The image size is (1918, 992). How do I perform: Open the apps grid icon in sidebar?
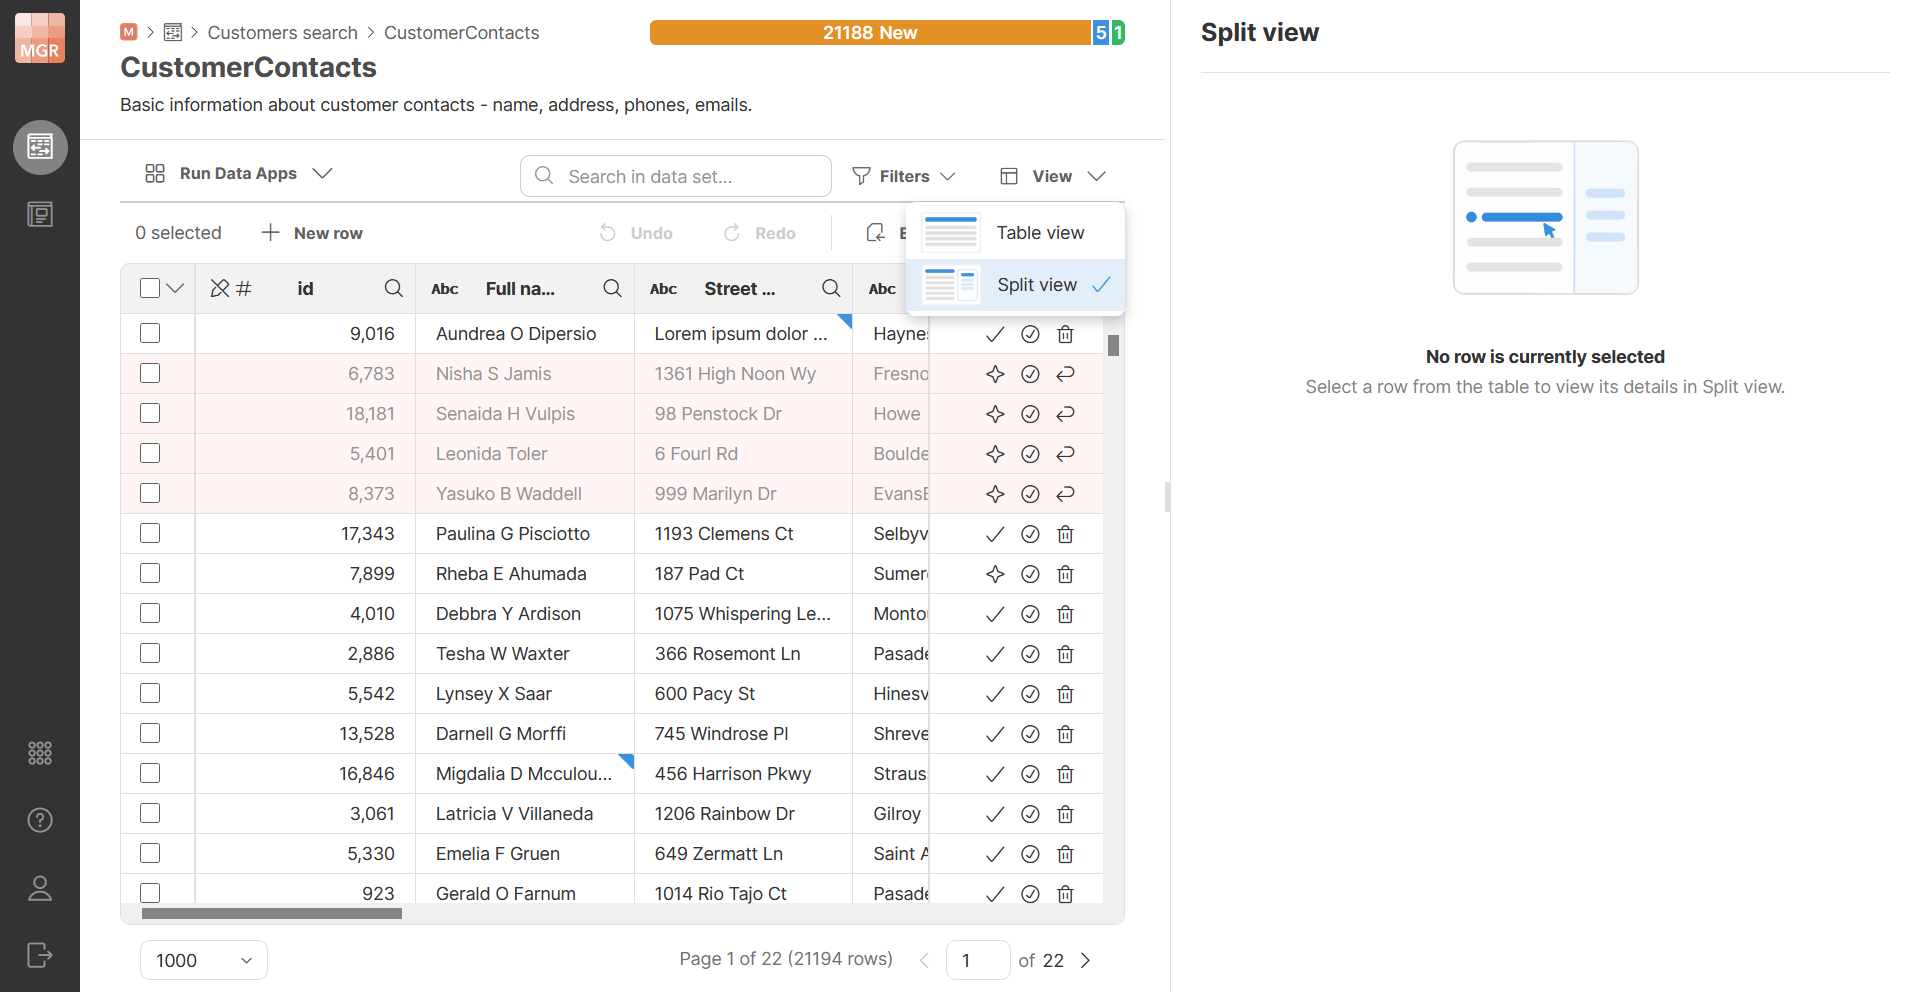click(x=40, y=753)
